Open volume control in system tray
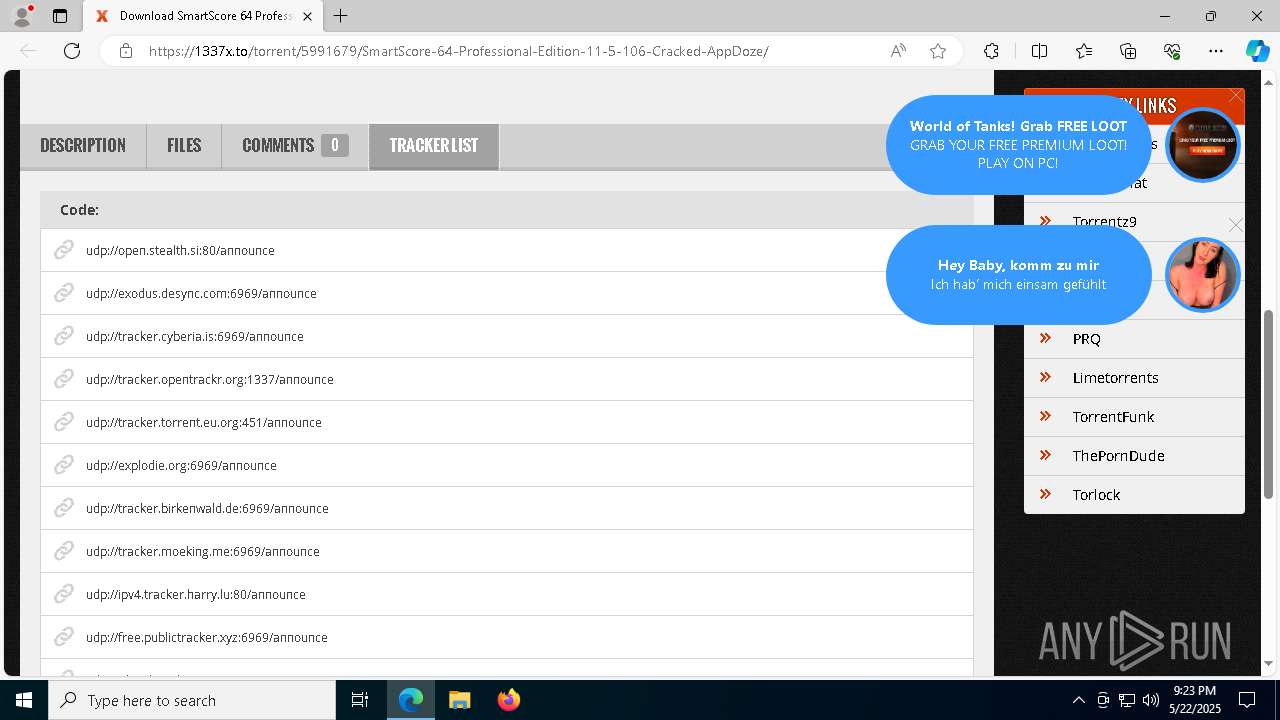Screen dimensions: 1280x720 (1151, 700)
